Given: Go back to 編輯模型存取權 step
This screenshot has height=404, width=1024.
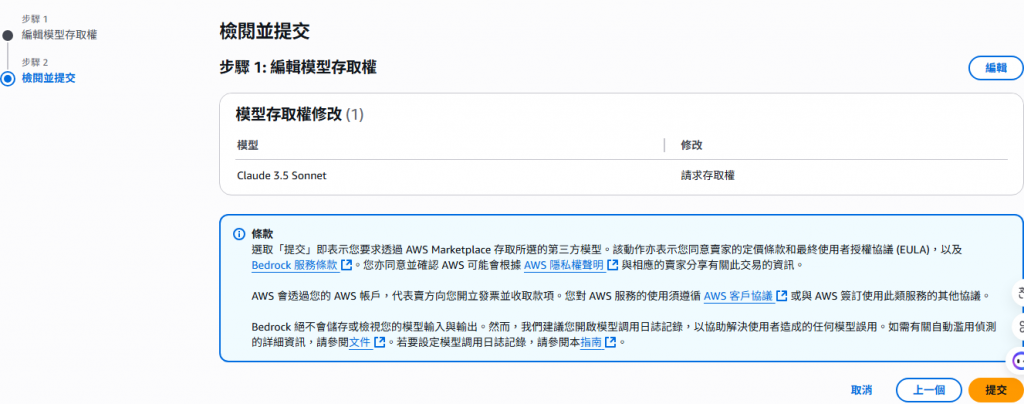Looking at the screenshot, I should (59, 35).
